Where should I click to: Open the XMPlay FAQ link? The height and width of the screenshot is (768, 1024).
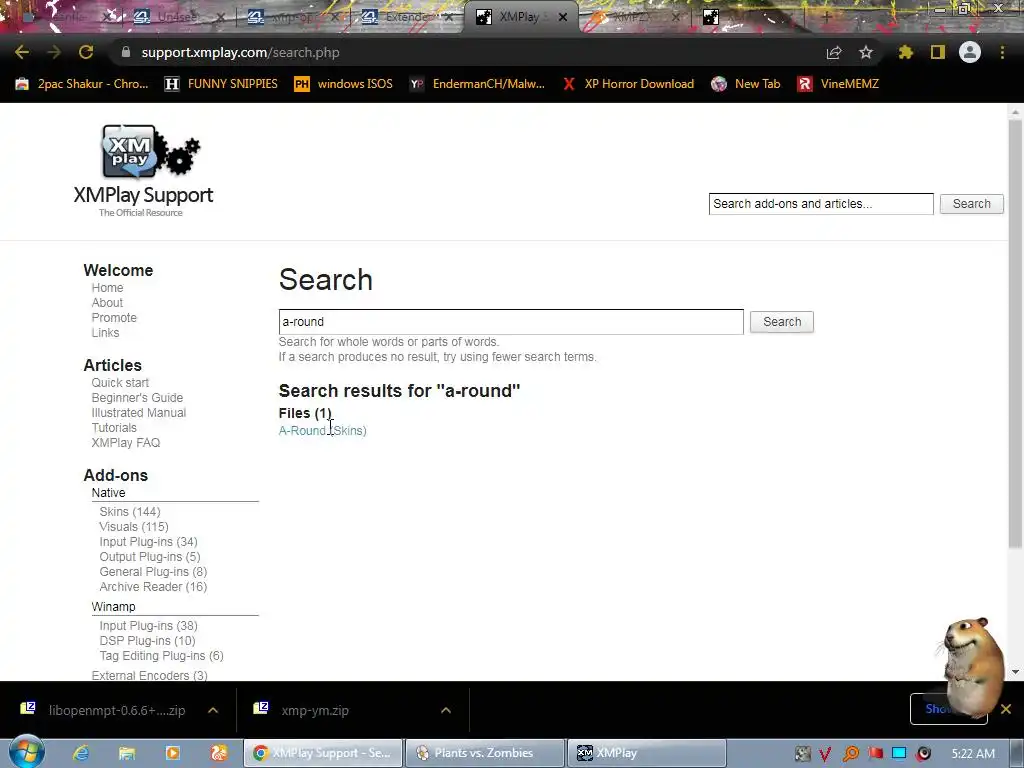click(x=126, y=443)
